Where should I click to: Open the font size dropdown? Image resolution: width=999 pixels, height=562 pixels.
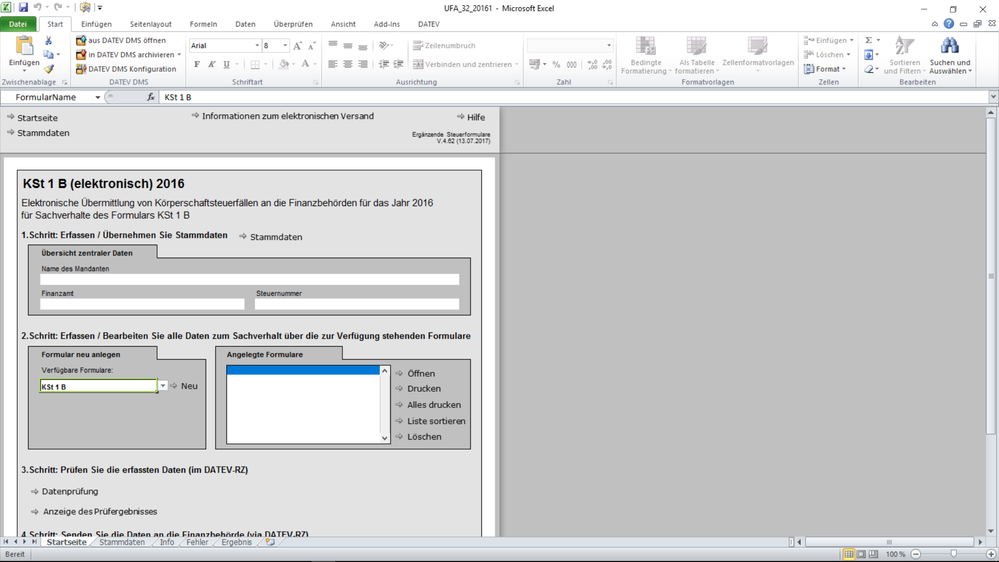(285, 45)
